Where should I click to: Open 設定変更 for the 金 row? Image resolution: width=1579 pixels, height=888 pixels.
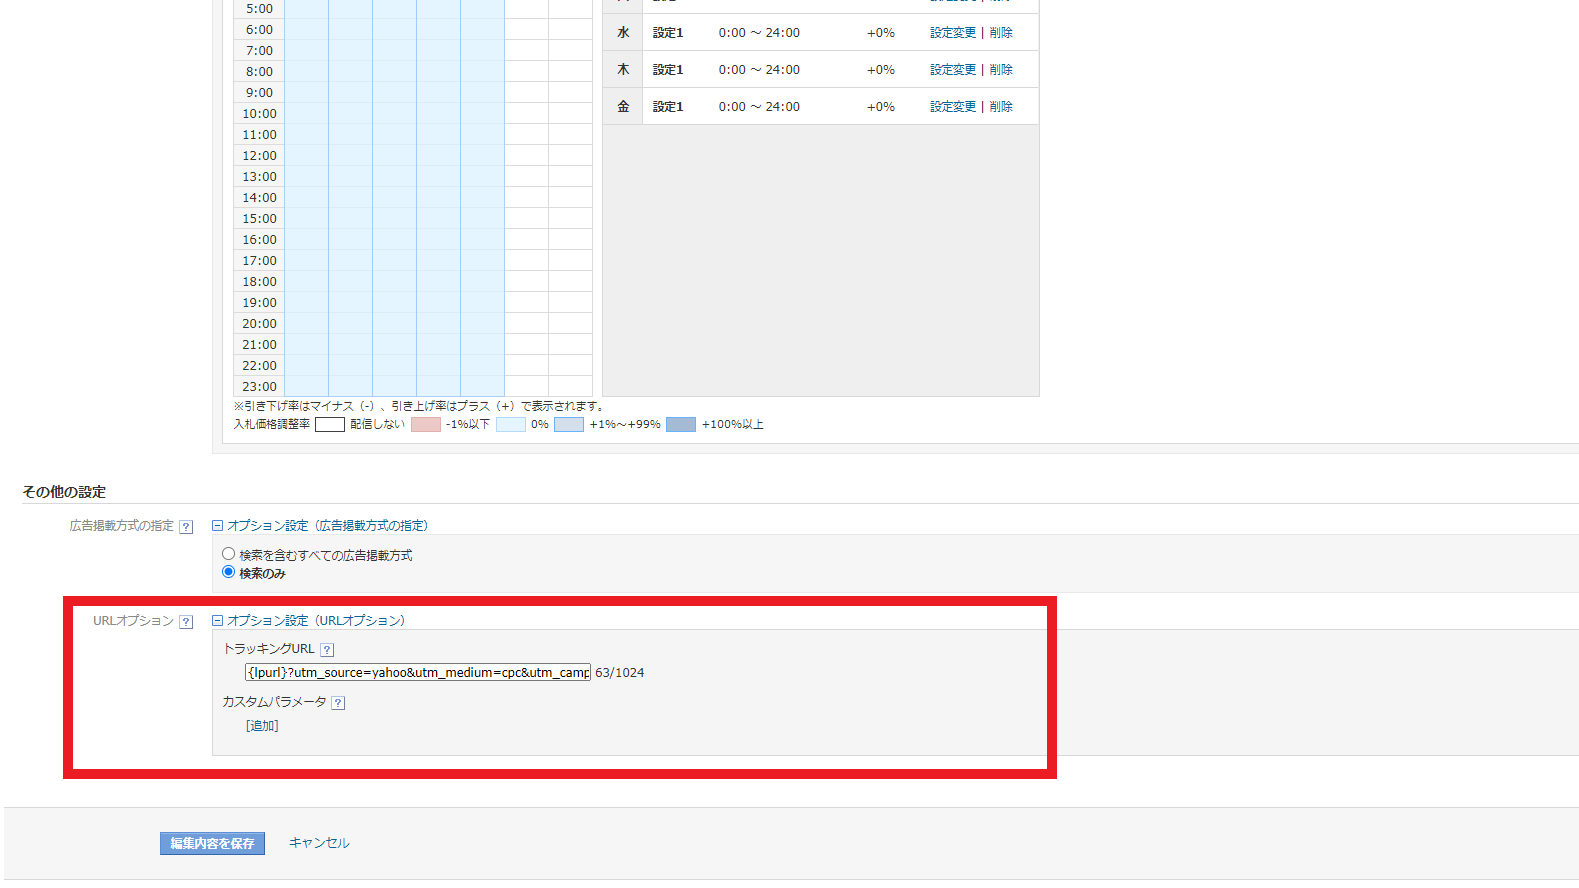coord(953,107)
